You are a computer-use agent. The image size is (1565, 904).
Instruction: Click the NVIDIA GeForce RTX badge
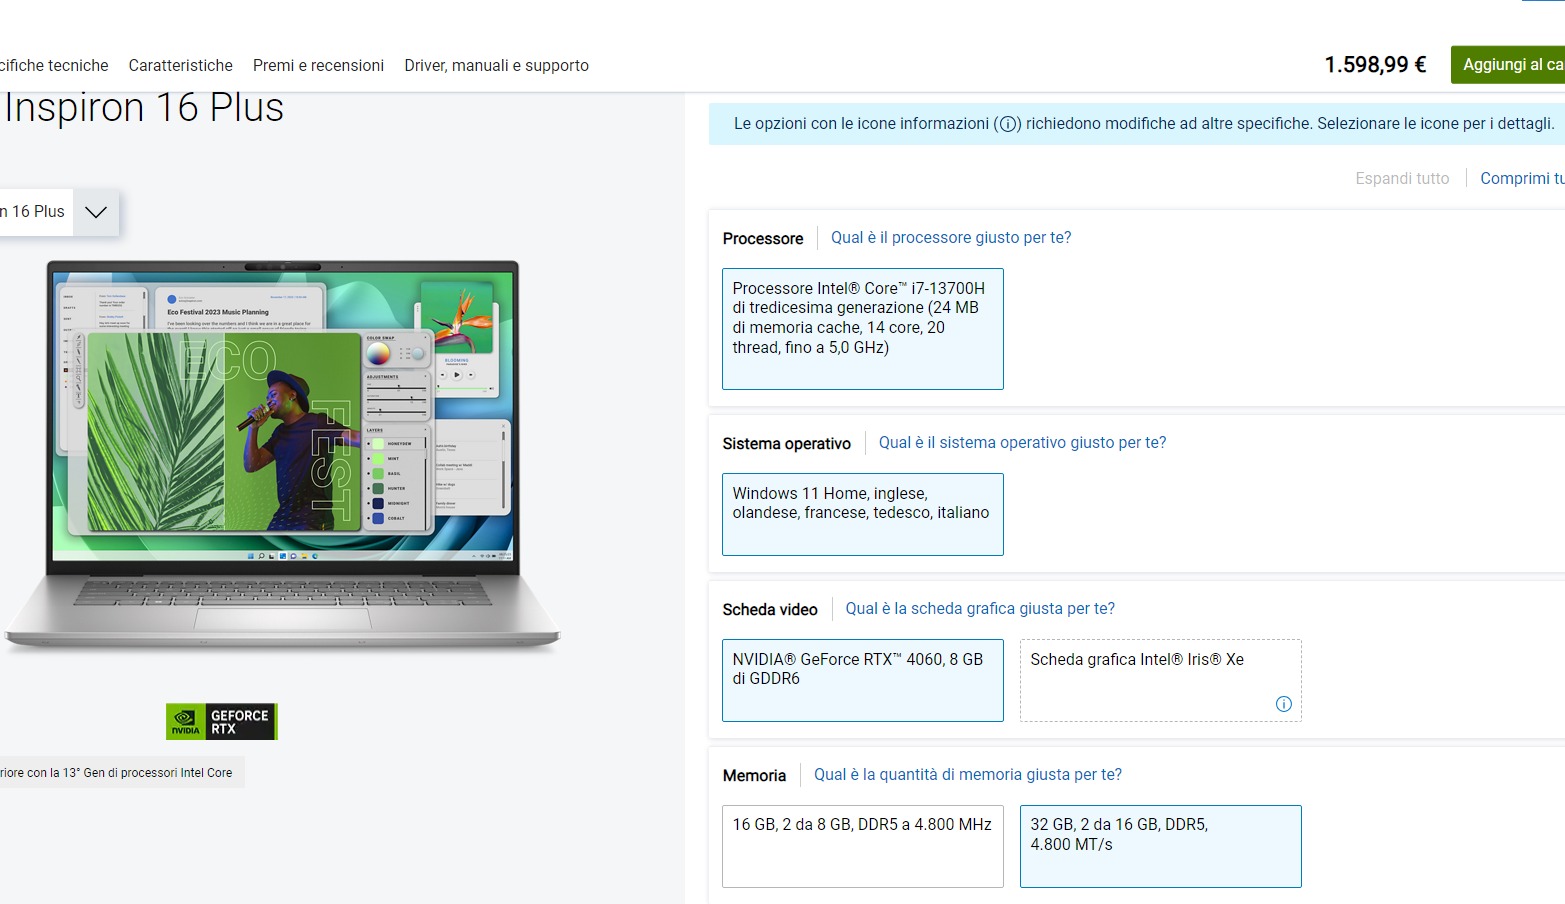[222, 721]
